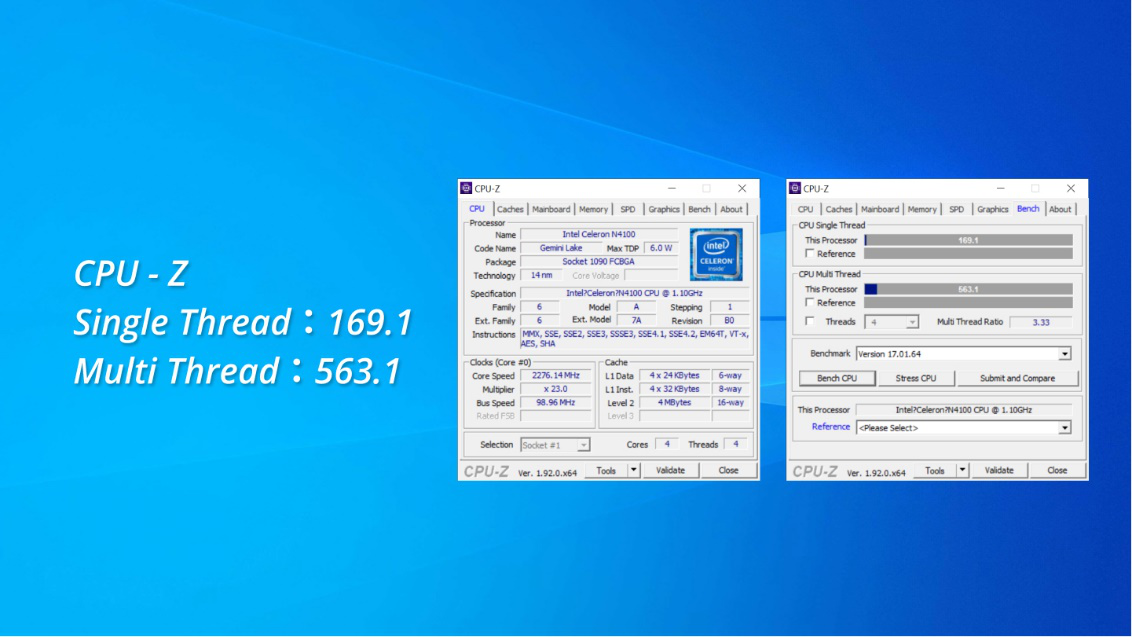Click the Technology value 14 nm

[x=541, y=275]
